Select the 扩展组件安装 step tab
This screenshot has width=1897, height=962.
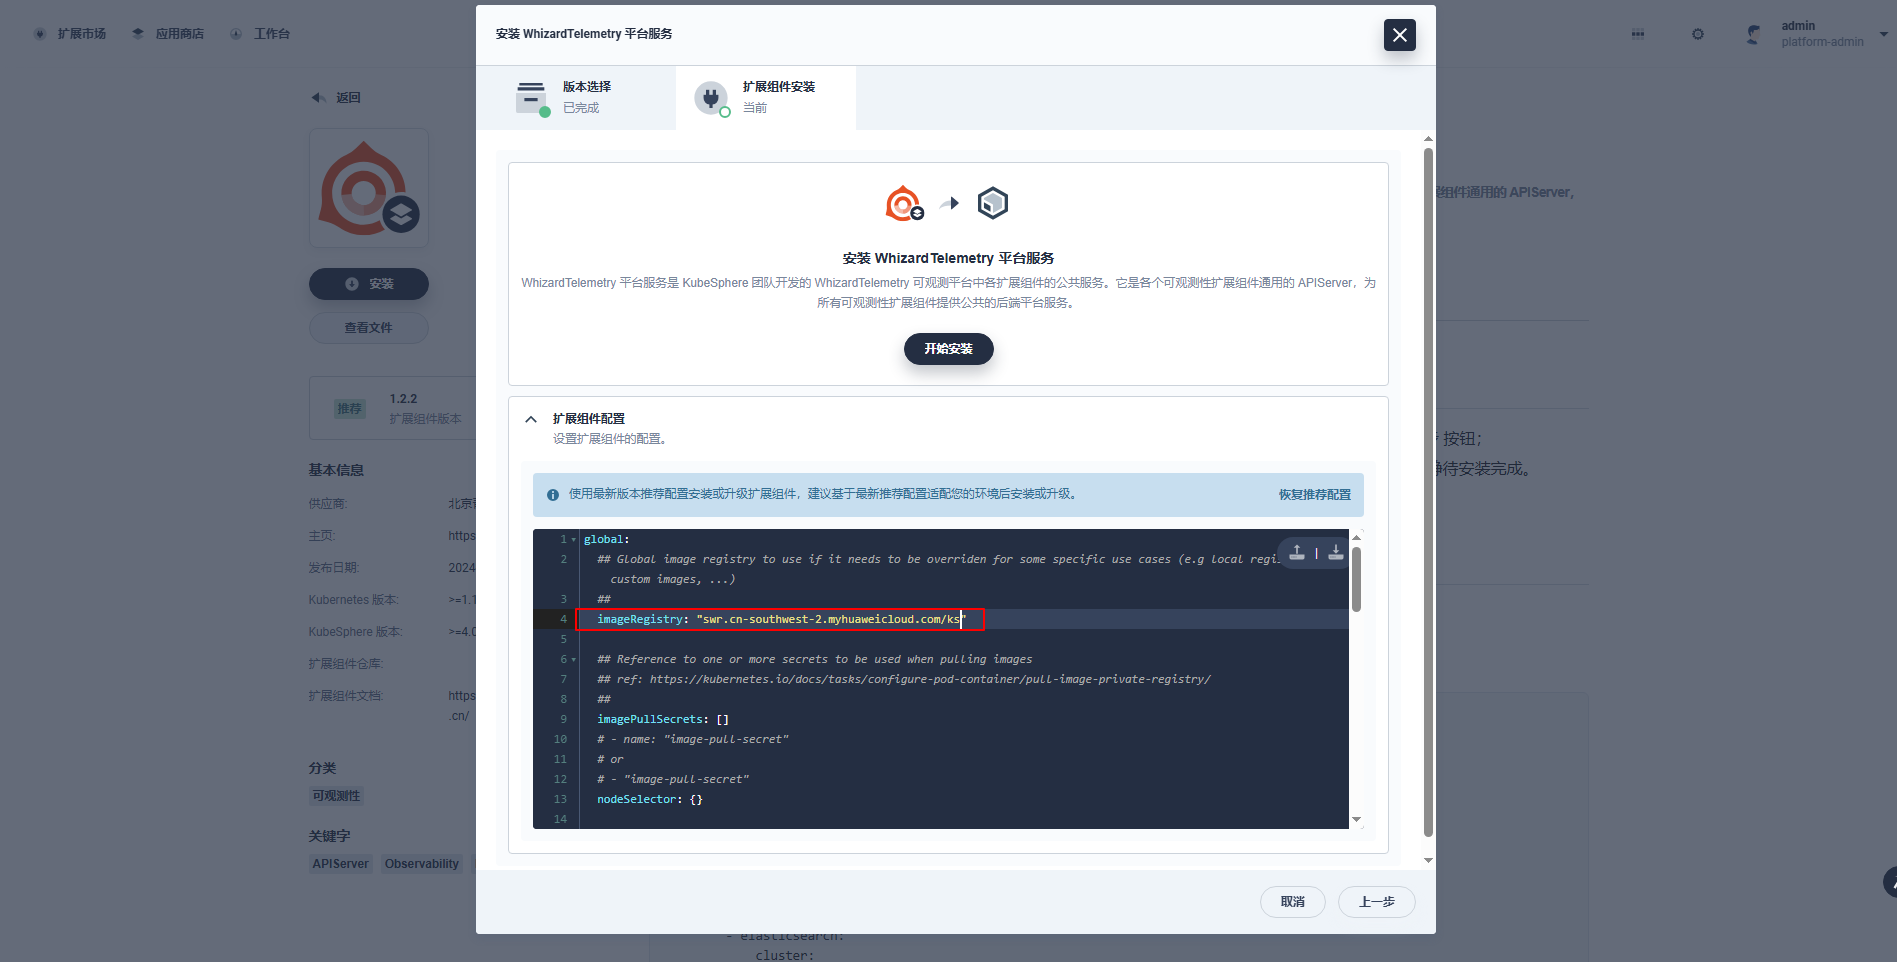pos(766,98)
